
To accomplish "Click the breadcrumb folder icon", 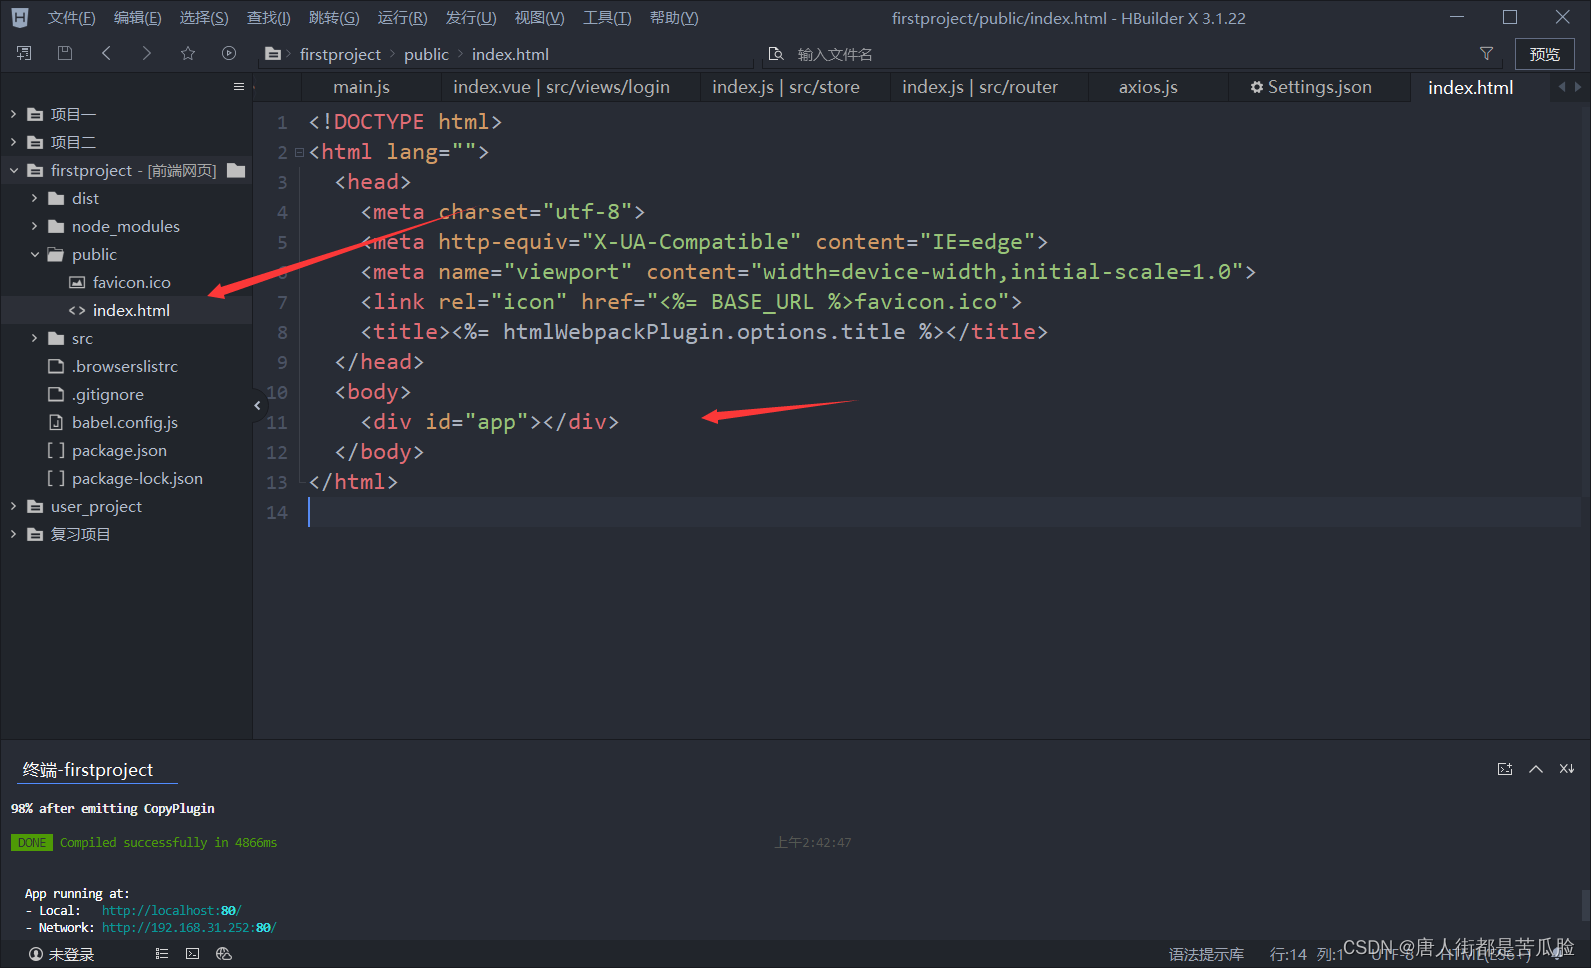I will click(273, 54).
